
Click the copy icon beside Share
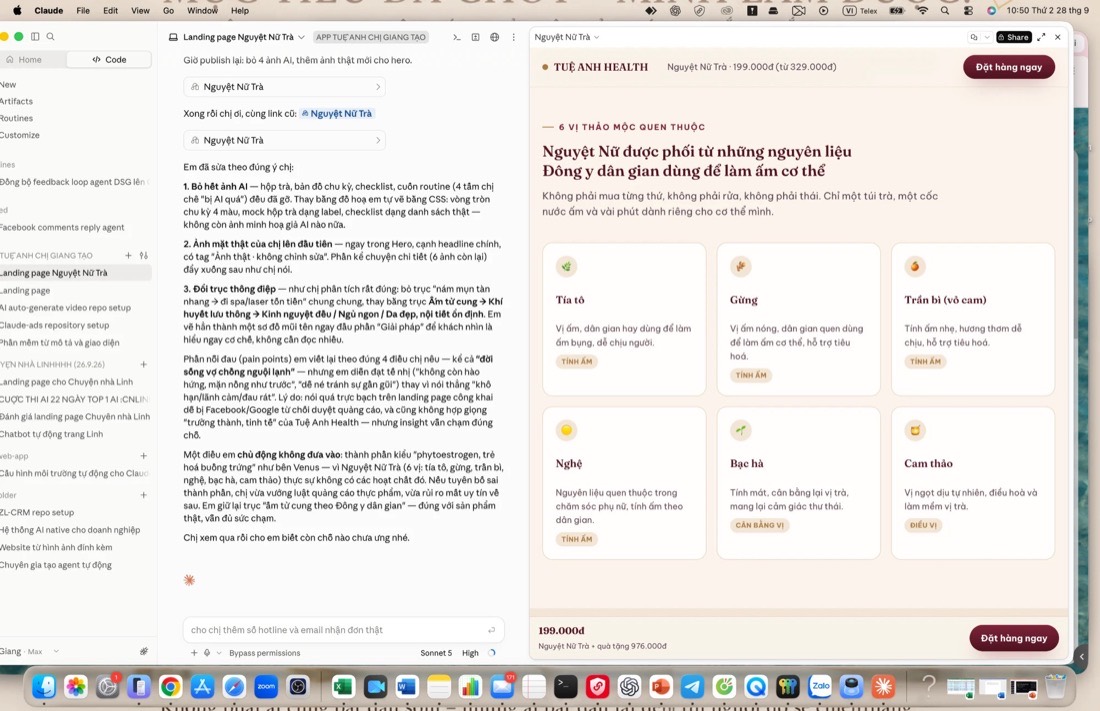[974, 37]
